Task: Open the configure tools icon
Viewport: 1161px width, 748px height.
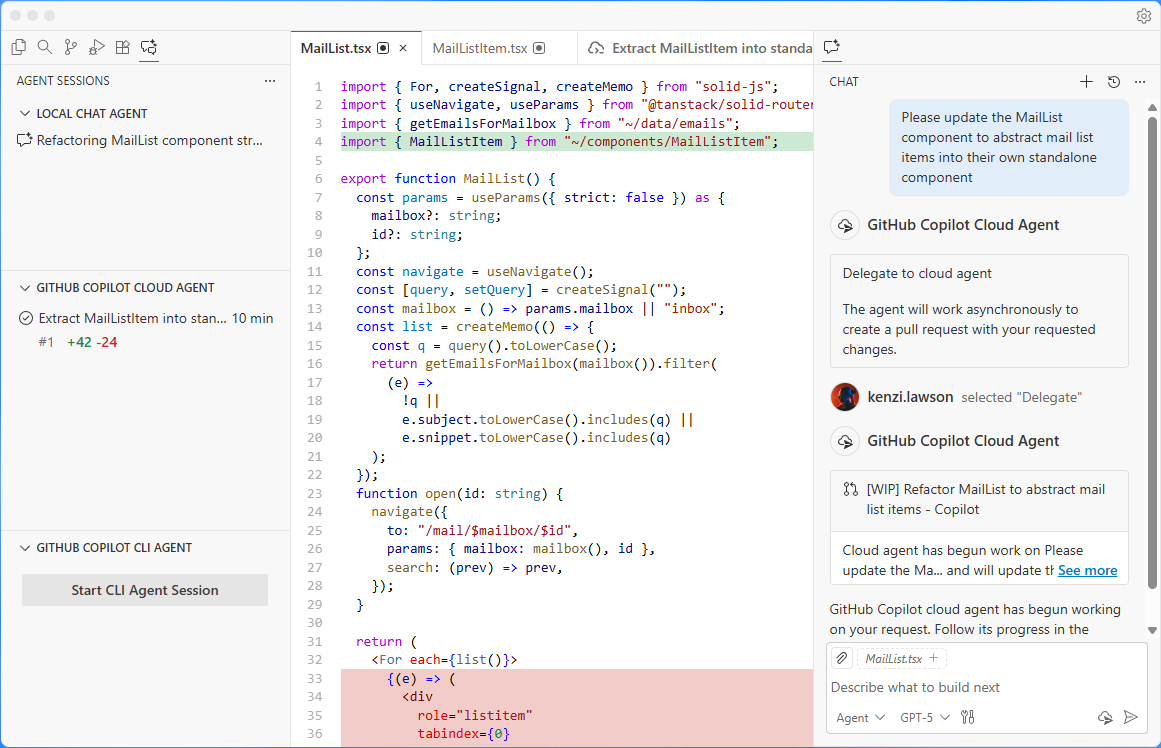Action: [967, 717]
